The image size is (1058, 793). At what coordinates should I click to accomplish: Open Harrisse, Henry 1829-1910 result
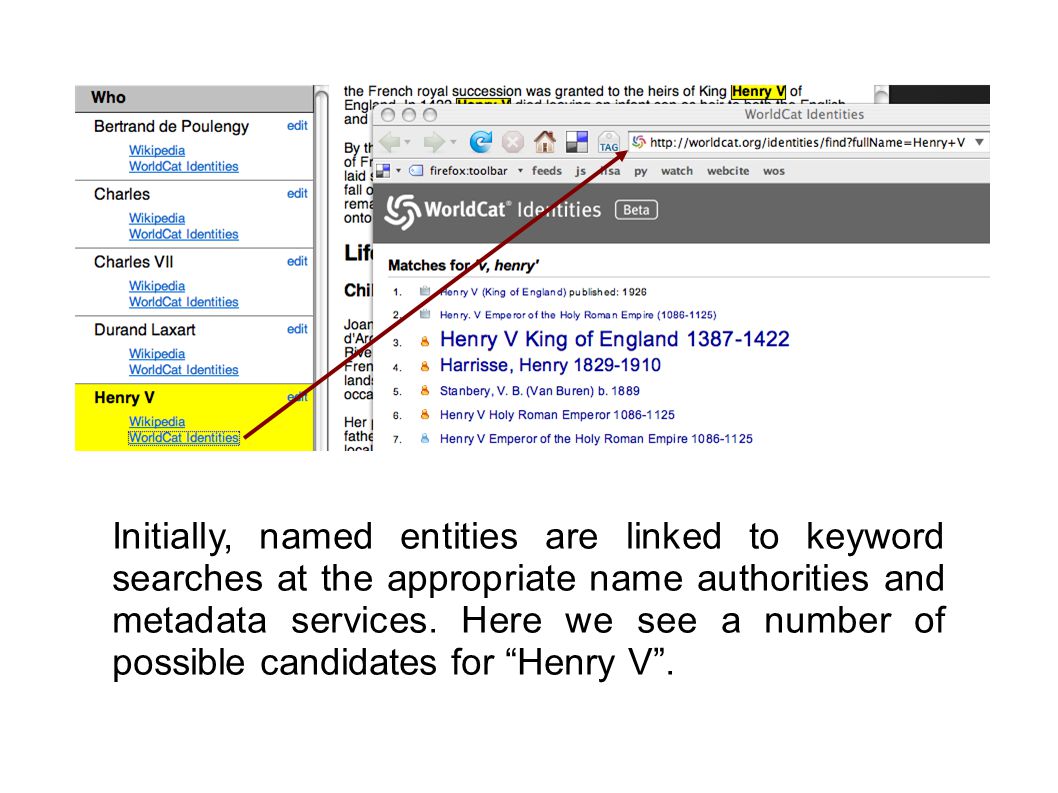(550, 365)
